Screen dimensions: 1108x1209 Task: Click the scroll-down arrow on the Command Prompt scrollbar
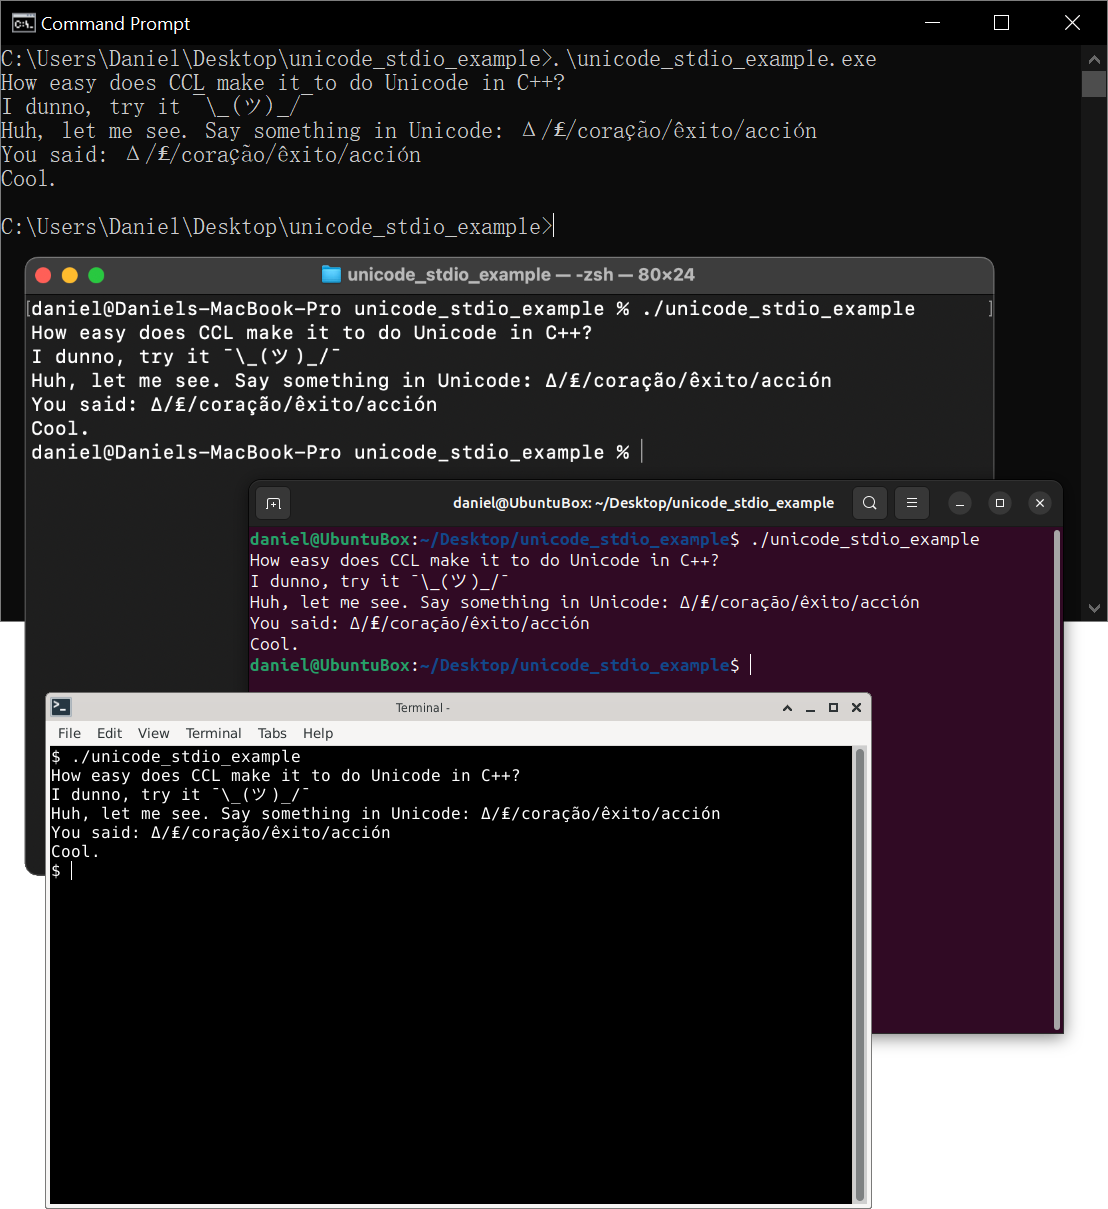click(1095, 607)
